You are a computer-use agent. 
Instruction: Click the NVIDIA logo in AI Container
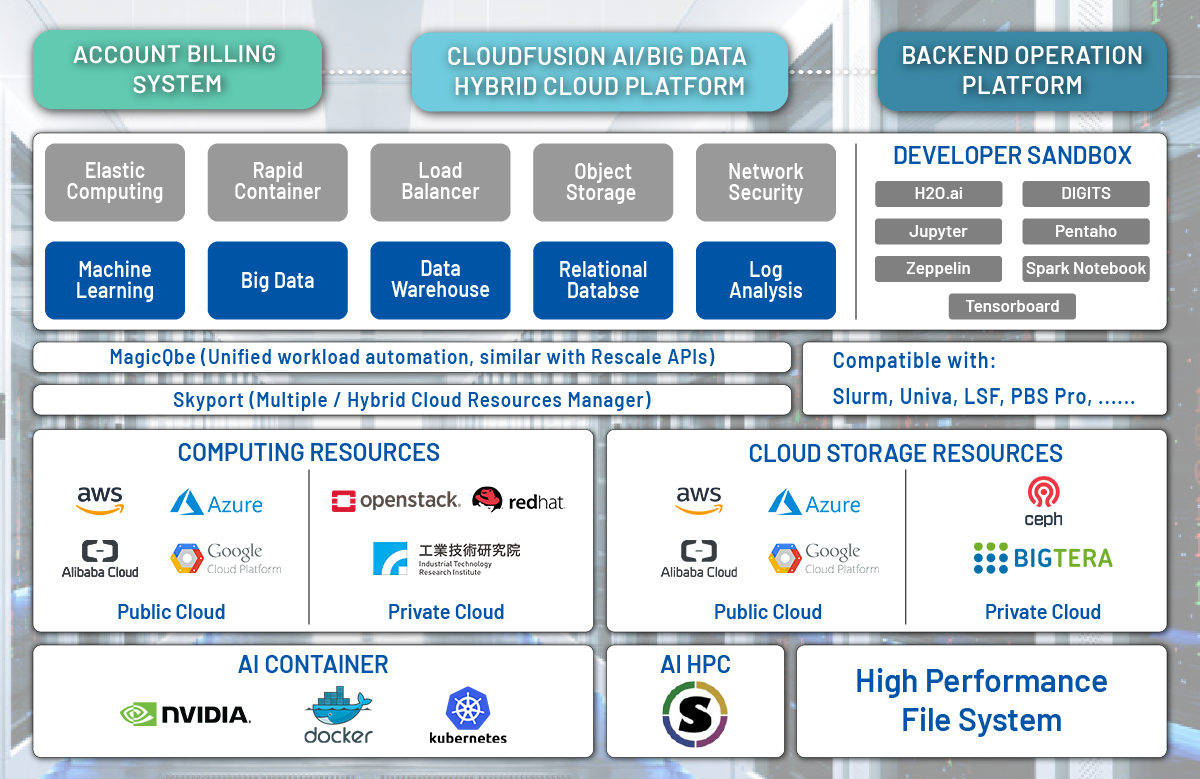[x=185, y=714]
